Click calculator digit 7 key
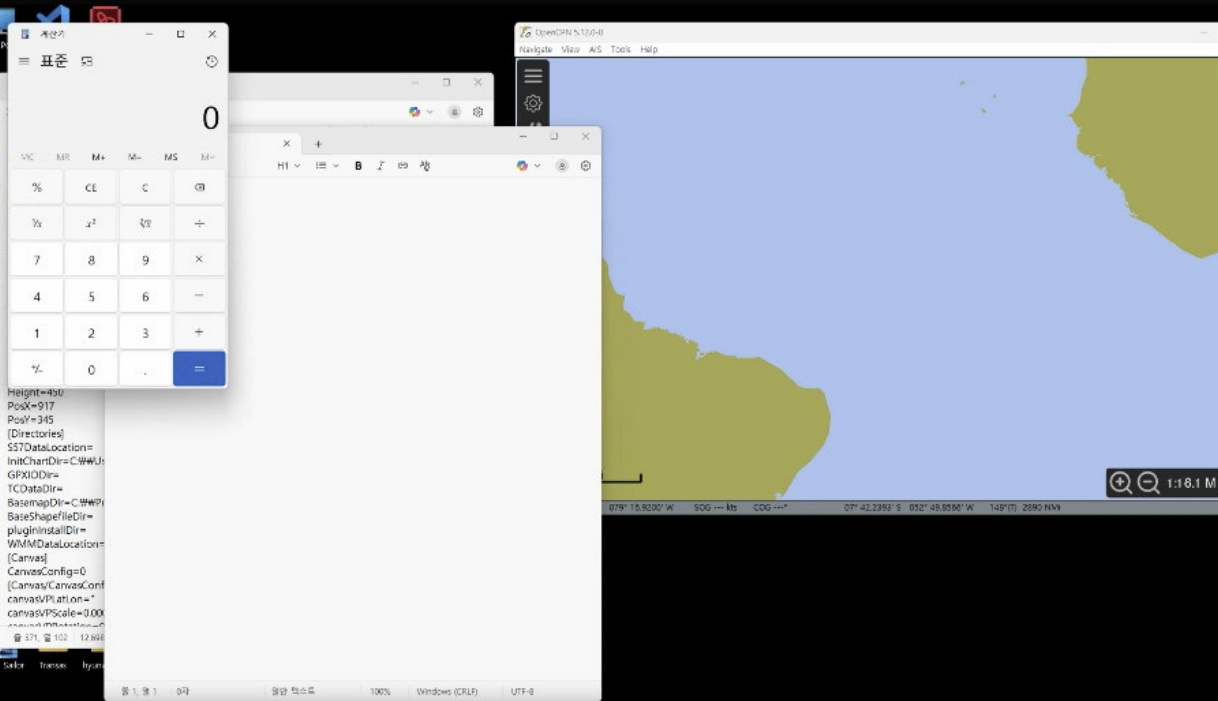 (37, 259)
